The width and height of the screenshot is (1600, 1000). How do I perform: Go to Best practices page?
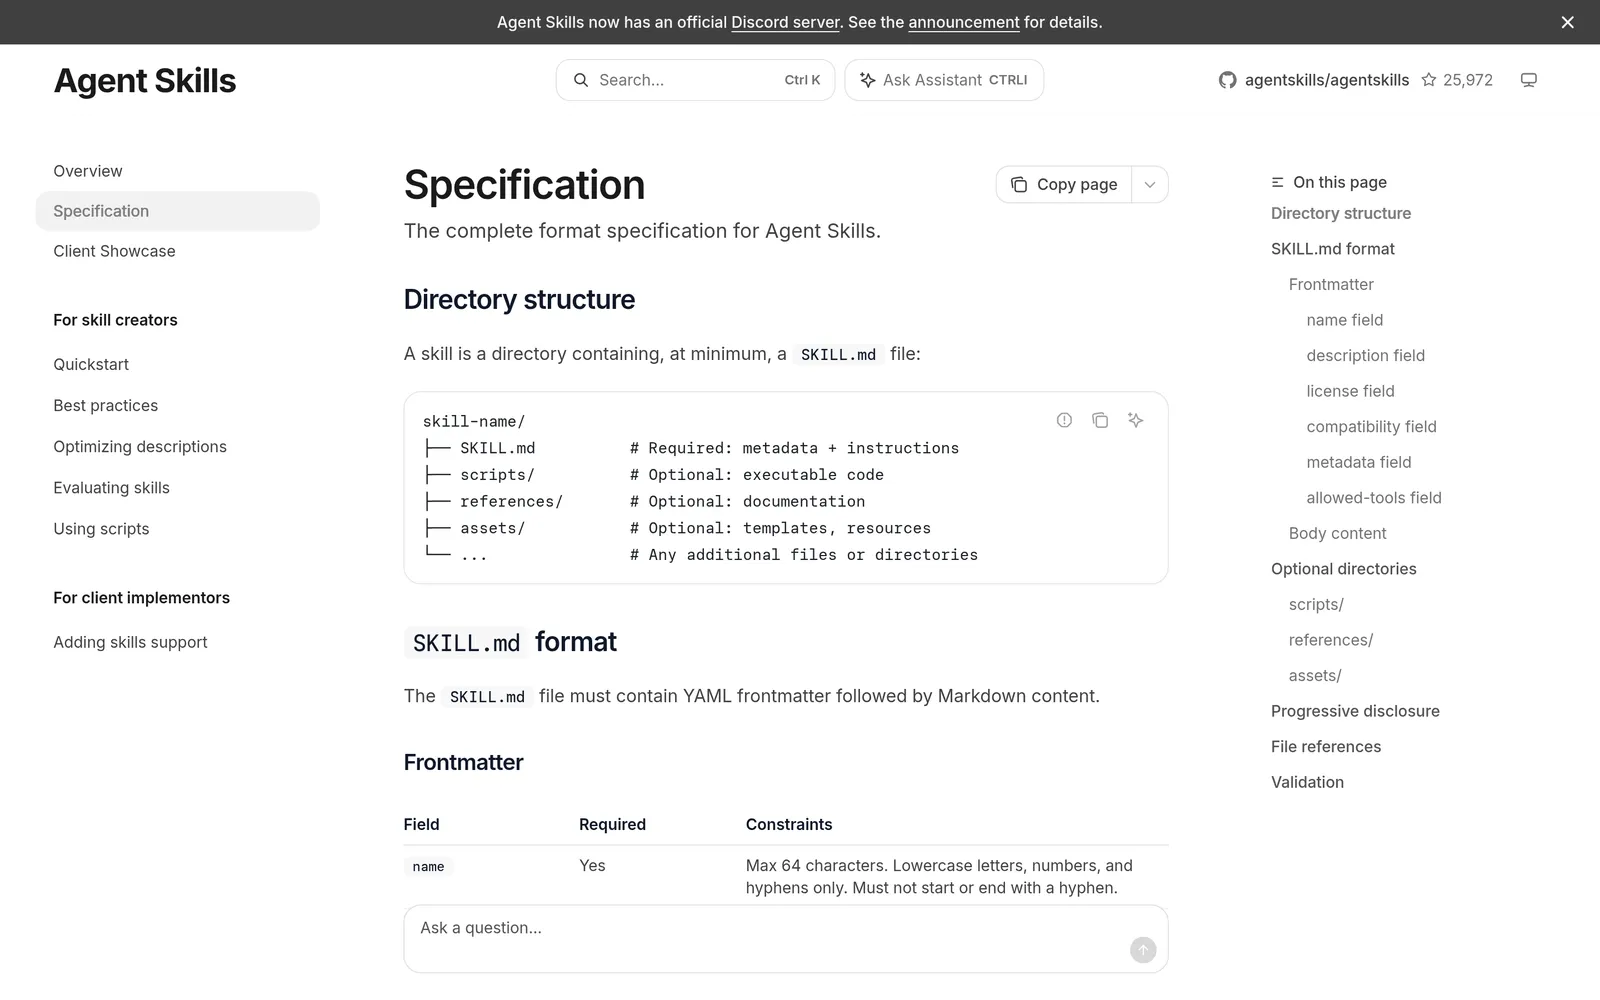[106, 405]
